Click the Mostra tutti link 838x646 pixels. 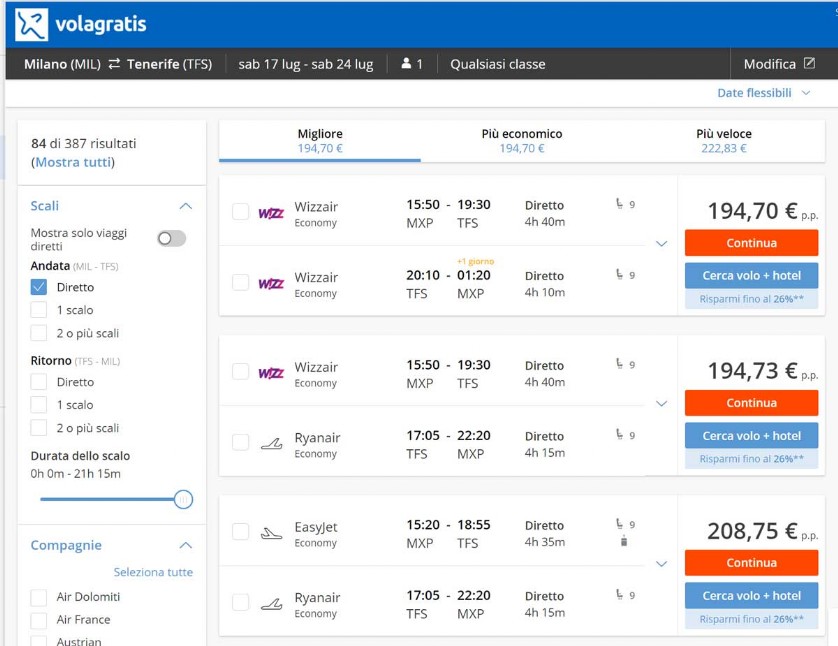pyautogui.click(x=74, y=162)
